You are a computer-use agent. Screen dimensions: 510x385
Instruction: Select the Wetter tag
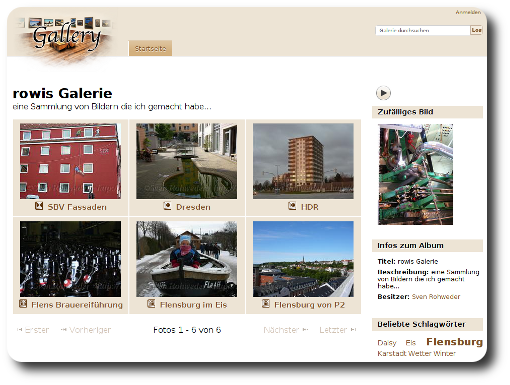click(420, 353)
